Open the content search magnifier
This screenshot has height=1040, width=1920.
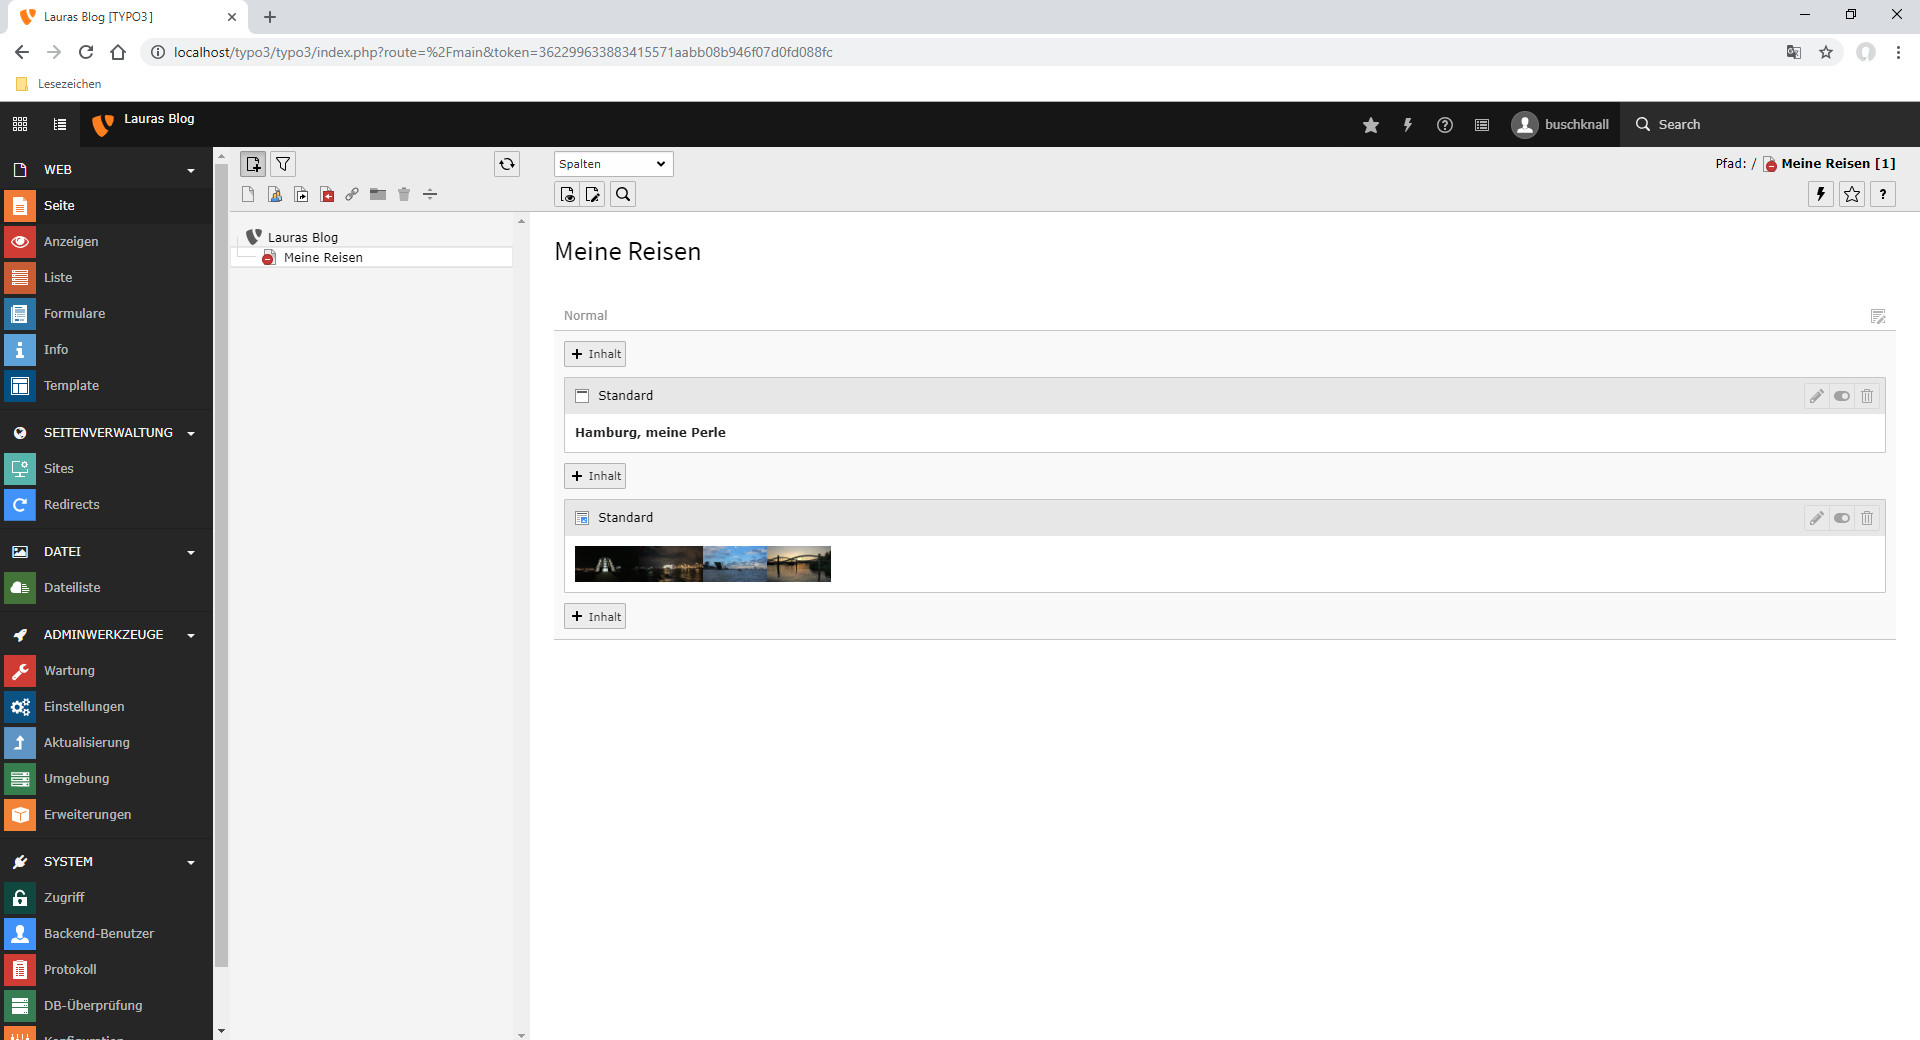pos(622,194)
